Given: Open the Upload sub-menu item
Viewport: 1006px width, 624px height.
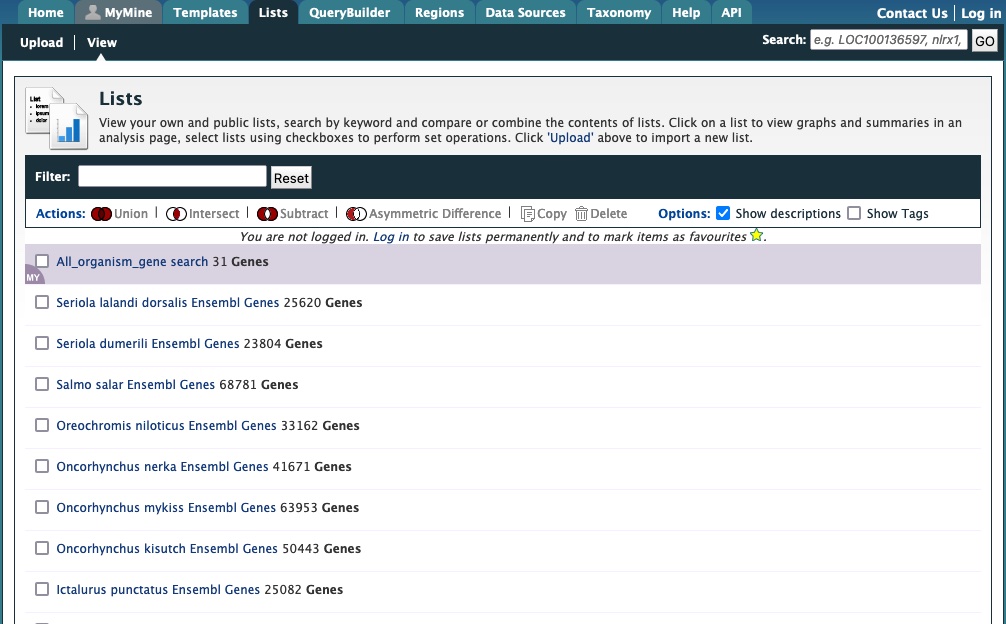Looking at the screenshot, I should (42, 42).
